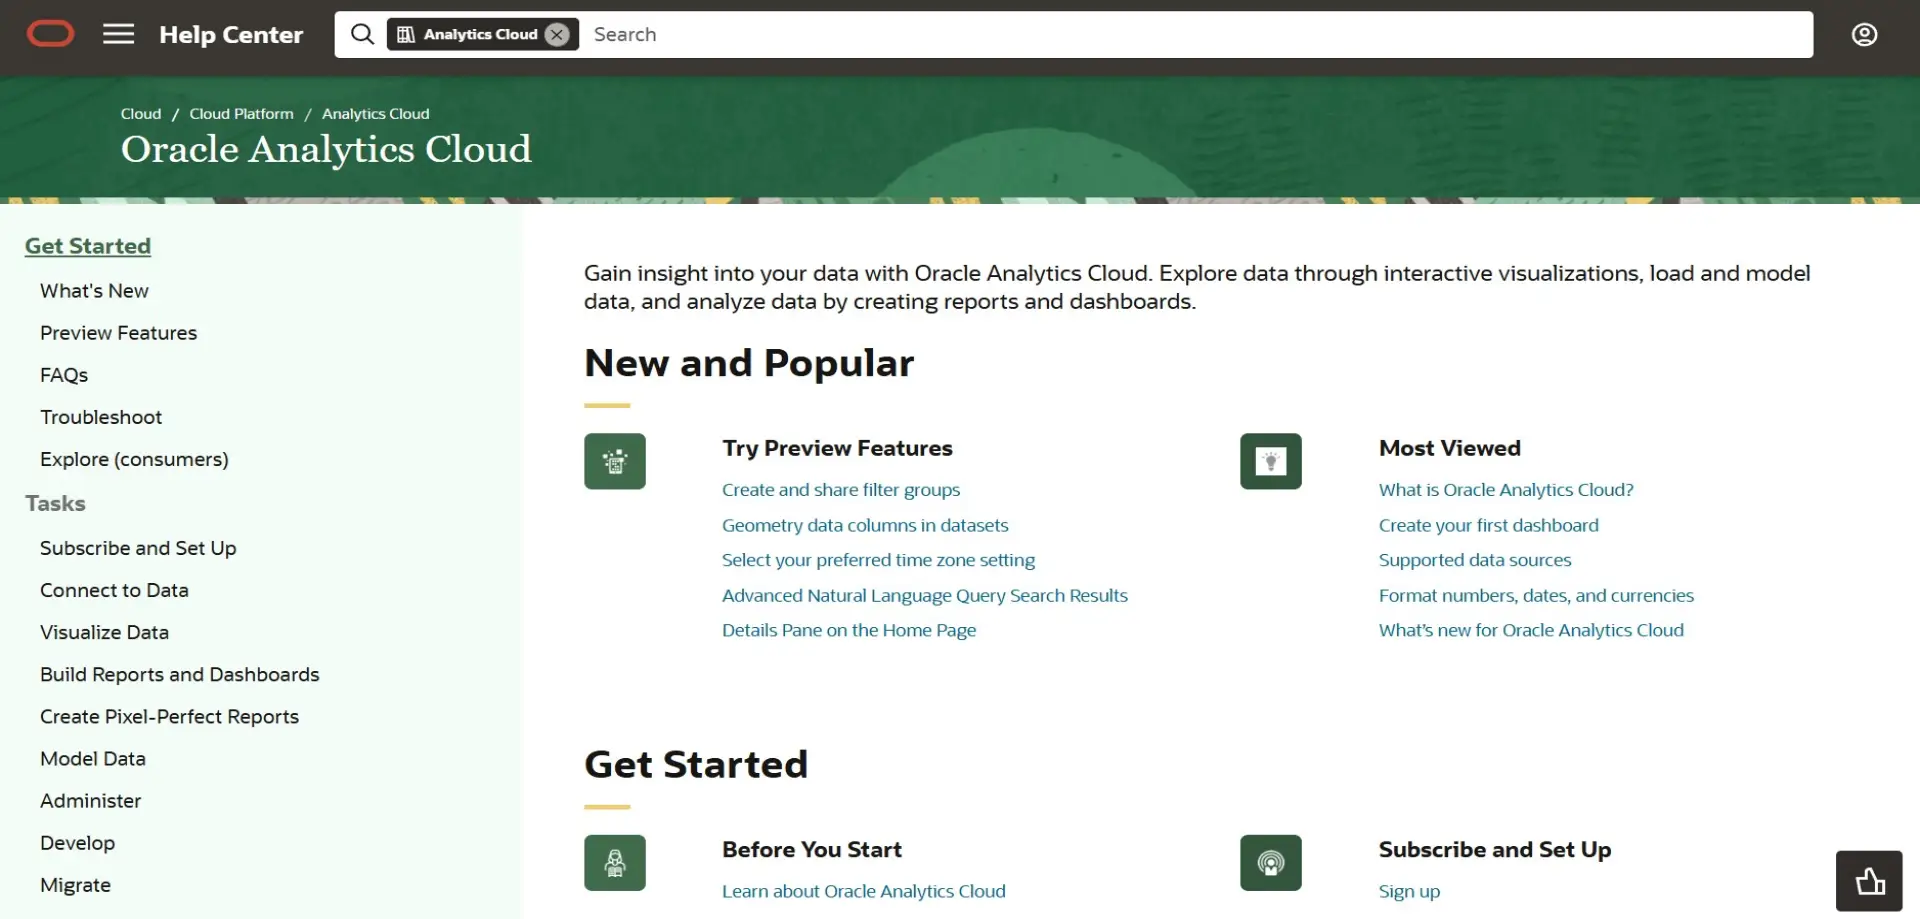Click the Analytics Cloud books filter icon
This screenshot has height=919, width=1920.
pos(406,34)
